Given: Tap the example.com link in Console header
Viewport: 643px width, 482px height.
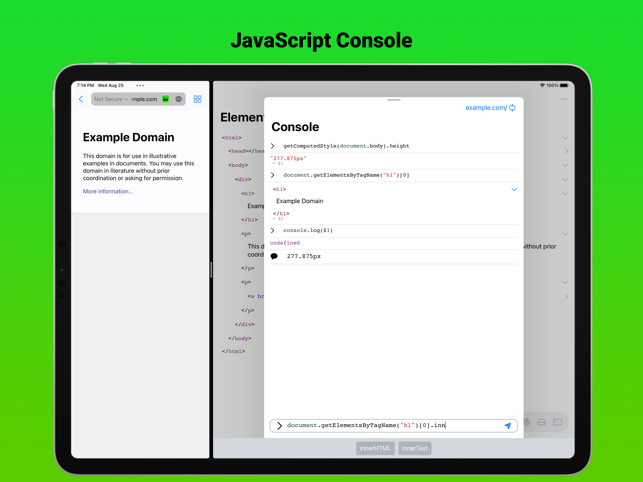Looking at the screenshot, I should tap(485, 108).
